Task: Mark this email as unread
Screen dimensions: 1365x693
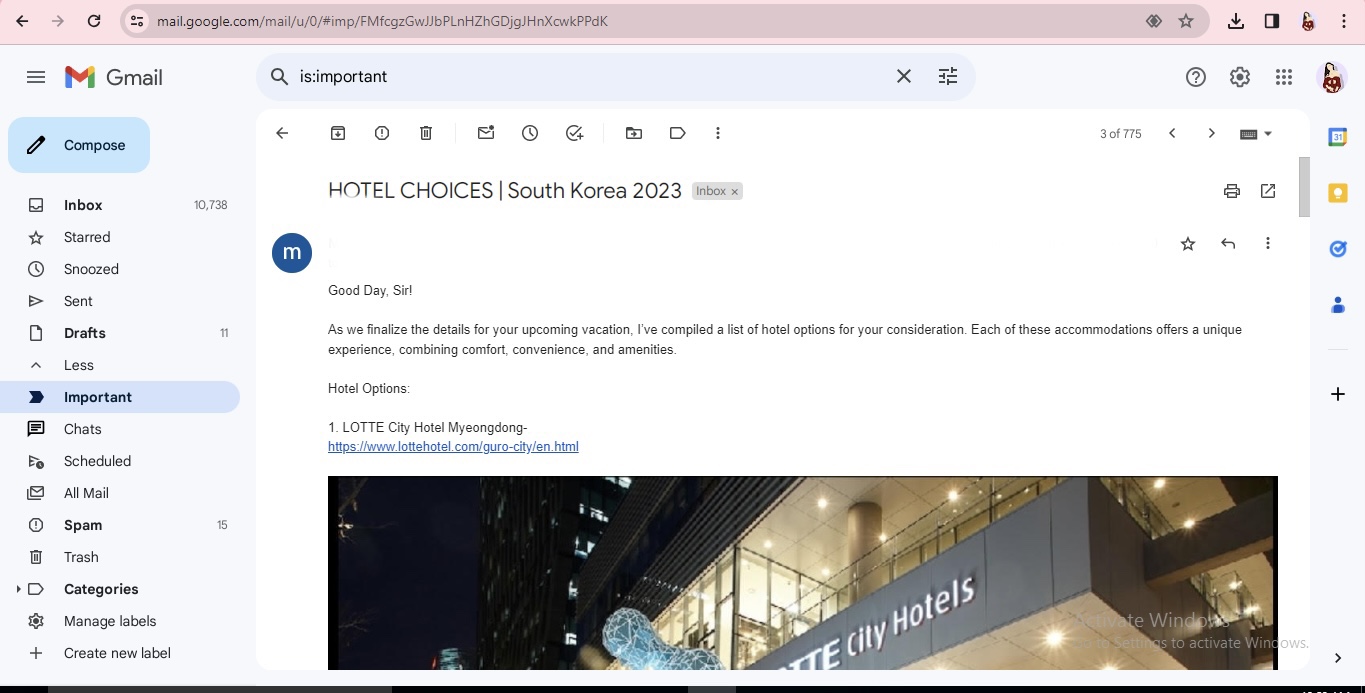Action: [486, 133]
